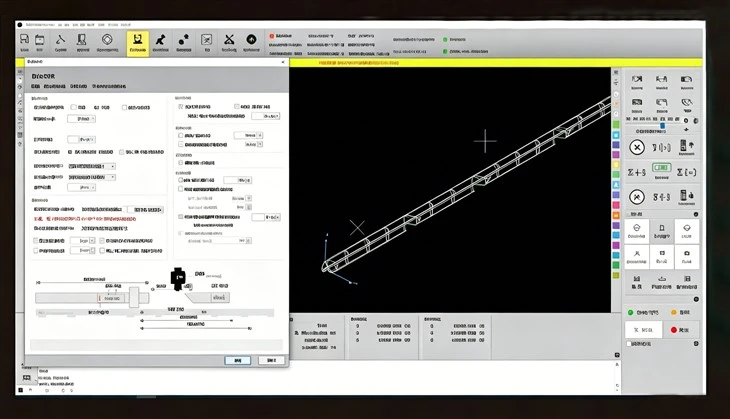This screenshot has height=419, width=730.
Task: Click the yellow highlighted toolbar icon
Action: click(138, 43)
